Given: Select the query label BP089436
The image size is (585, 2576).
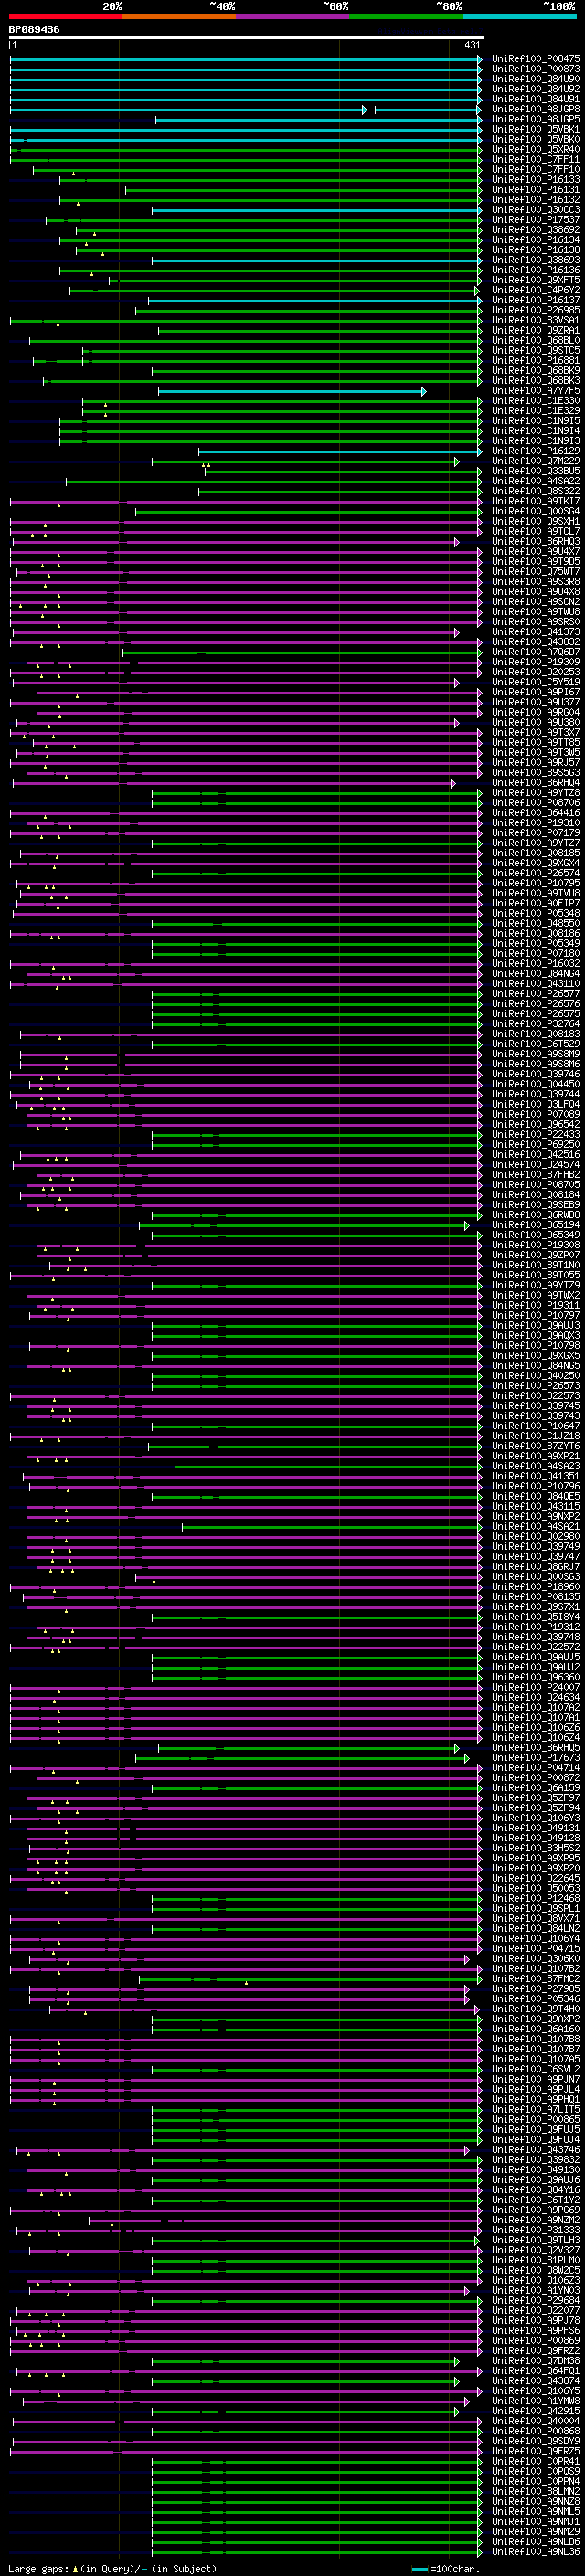Looking at the screenshot, I should tap(34, 30).
